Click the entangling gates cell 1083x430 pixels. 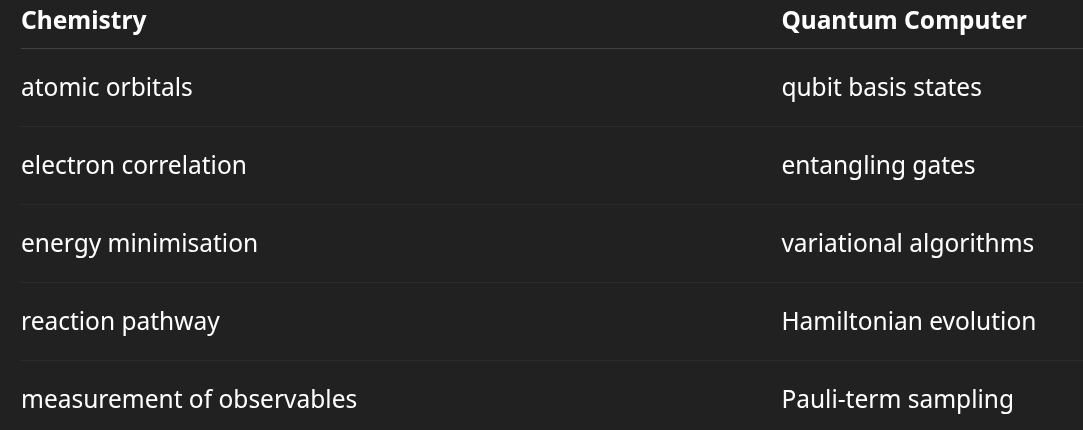pos(879,166)
